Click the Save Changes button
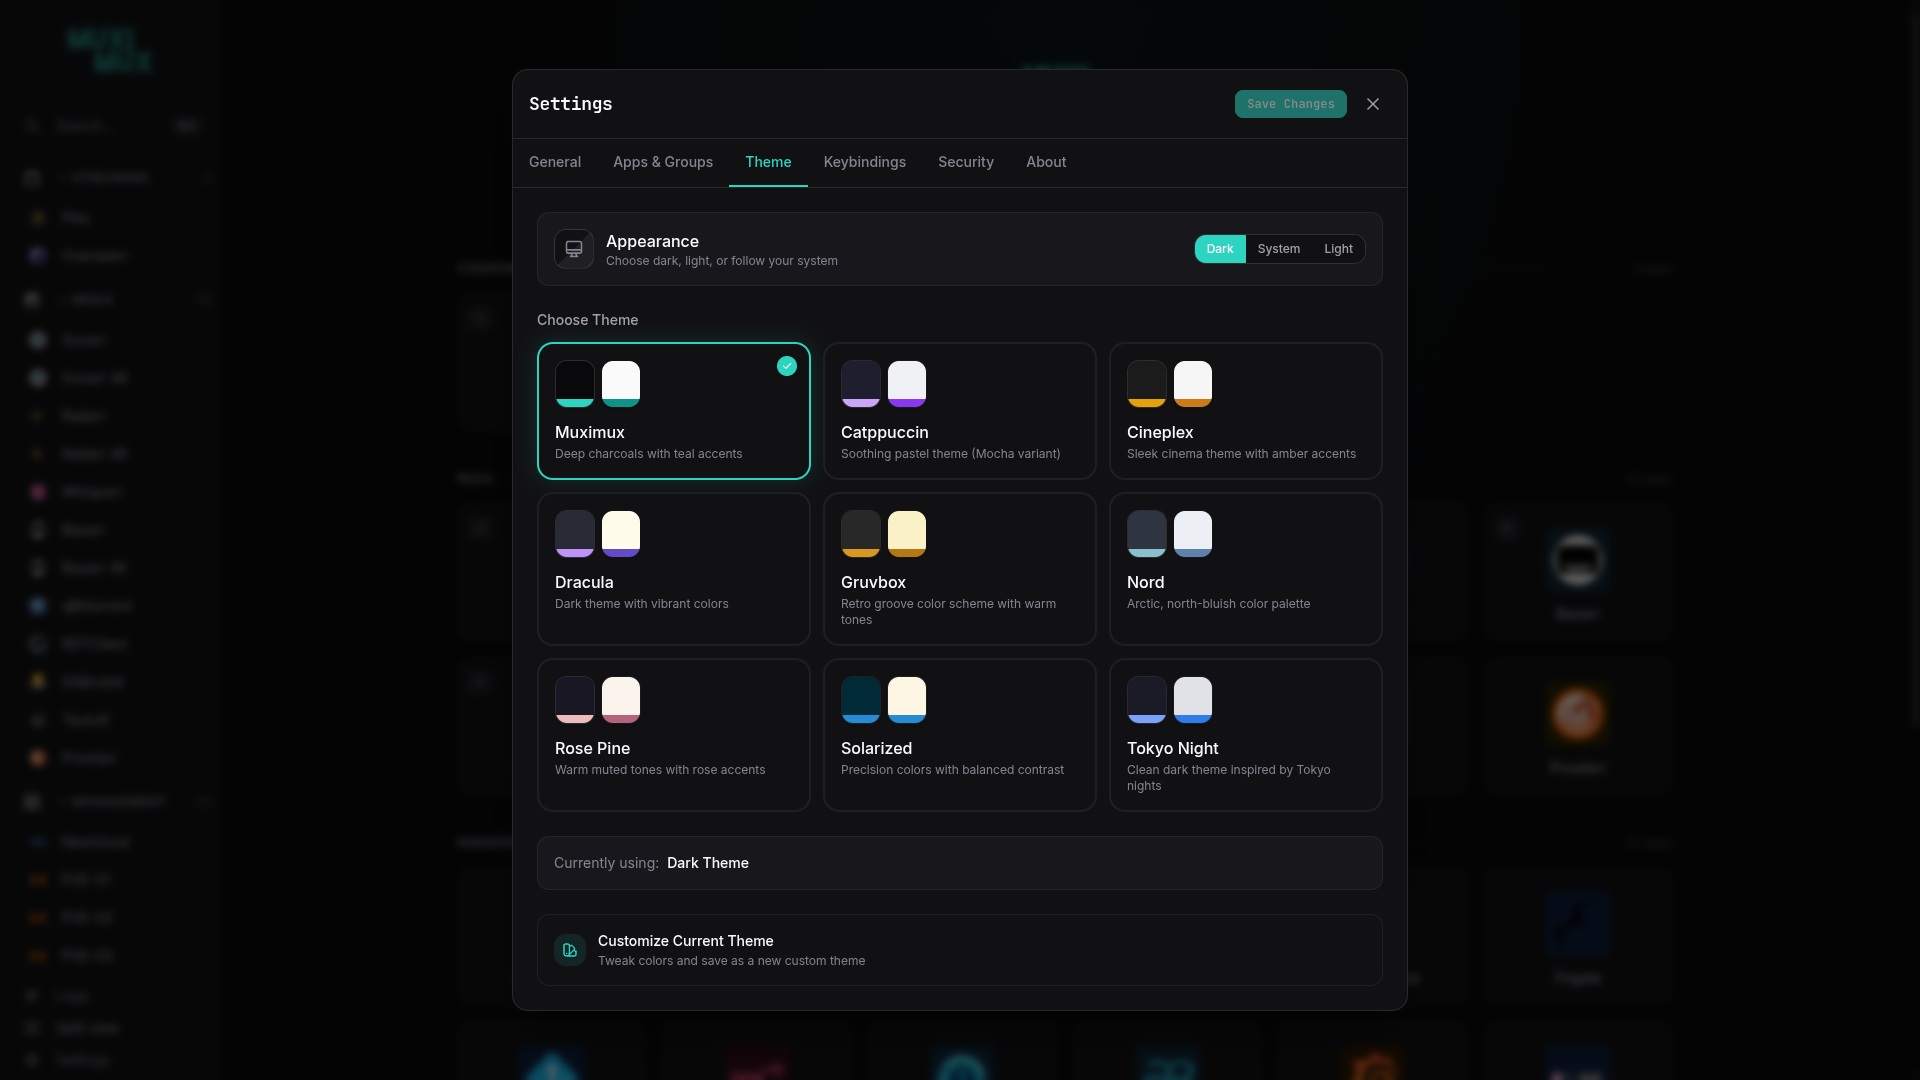The width and height of the screenshot is (1920, 1080). pyautogui.click(x=1290, y=104)
